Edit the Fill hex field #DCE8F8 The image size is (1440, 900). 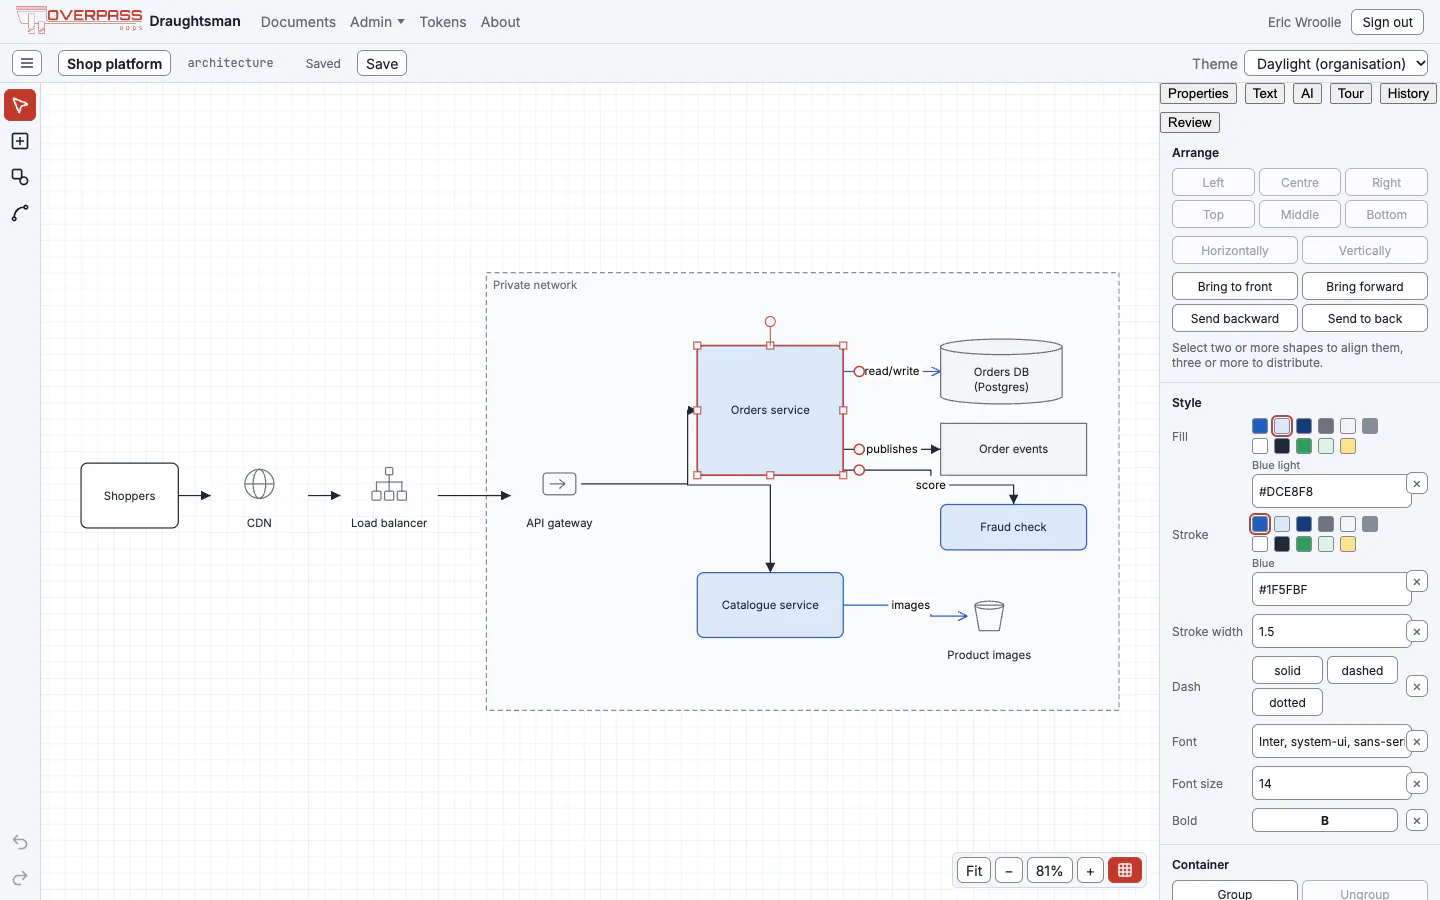click(1330, 491)
